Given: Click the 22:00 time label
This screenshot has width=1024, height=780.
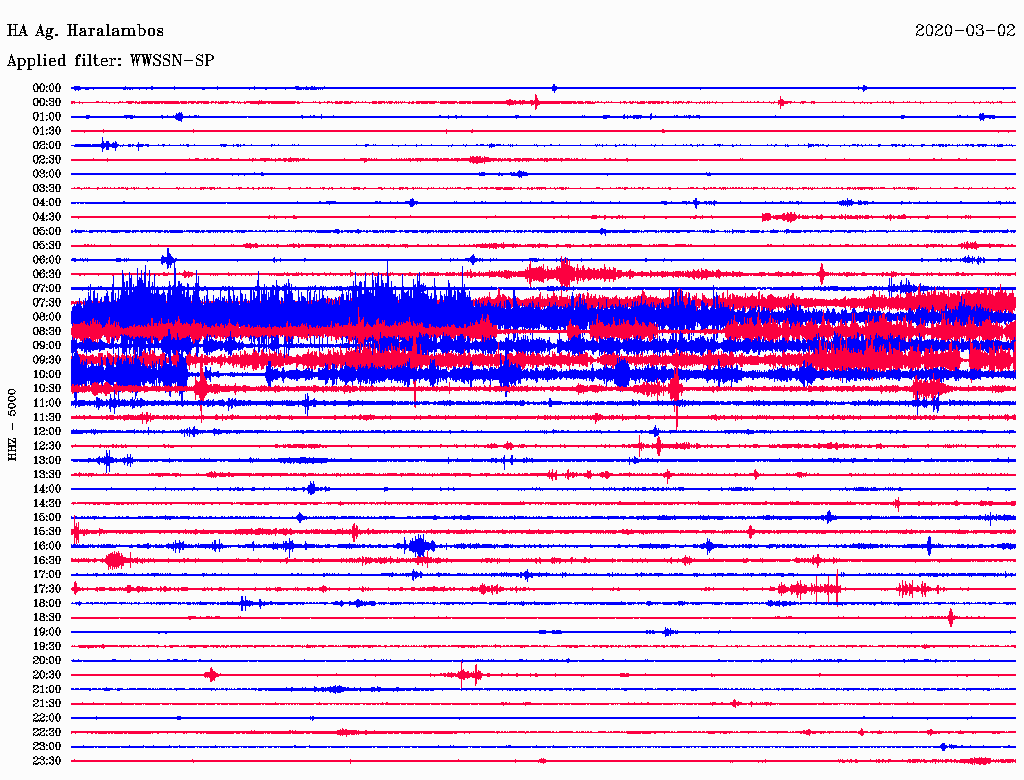Looking at the screenshot, I should tap(47, 718).
